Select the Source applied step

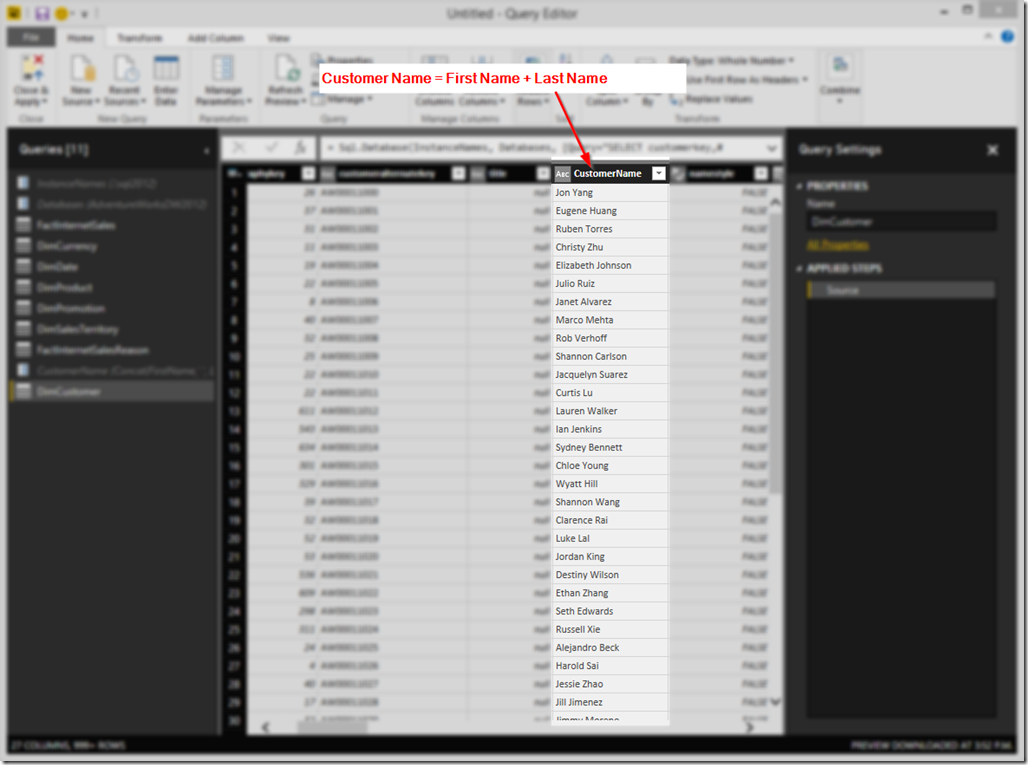(901, 290)
